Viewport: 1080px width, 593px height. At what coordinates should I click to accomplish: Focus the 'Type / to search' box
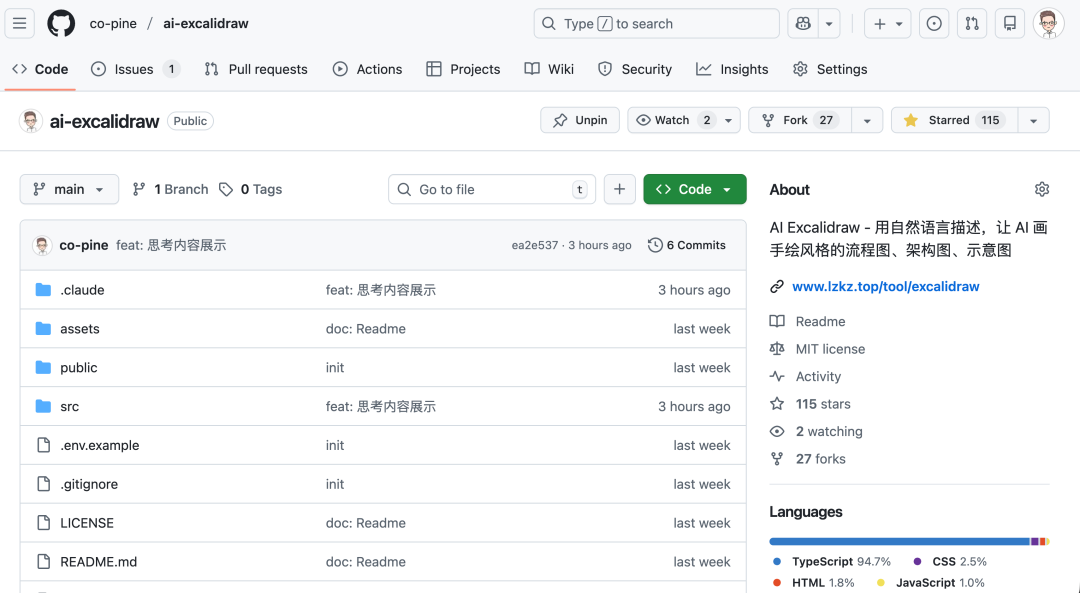[656, 23]
